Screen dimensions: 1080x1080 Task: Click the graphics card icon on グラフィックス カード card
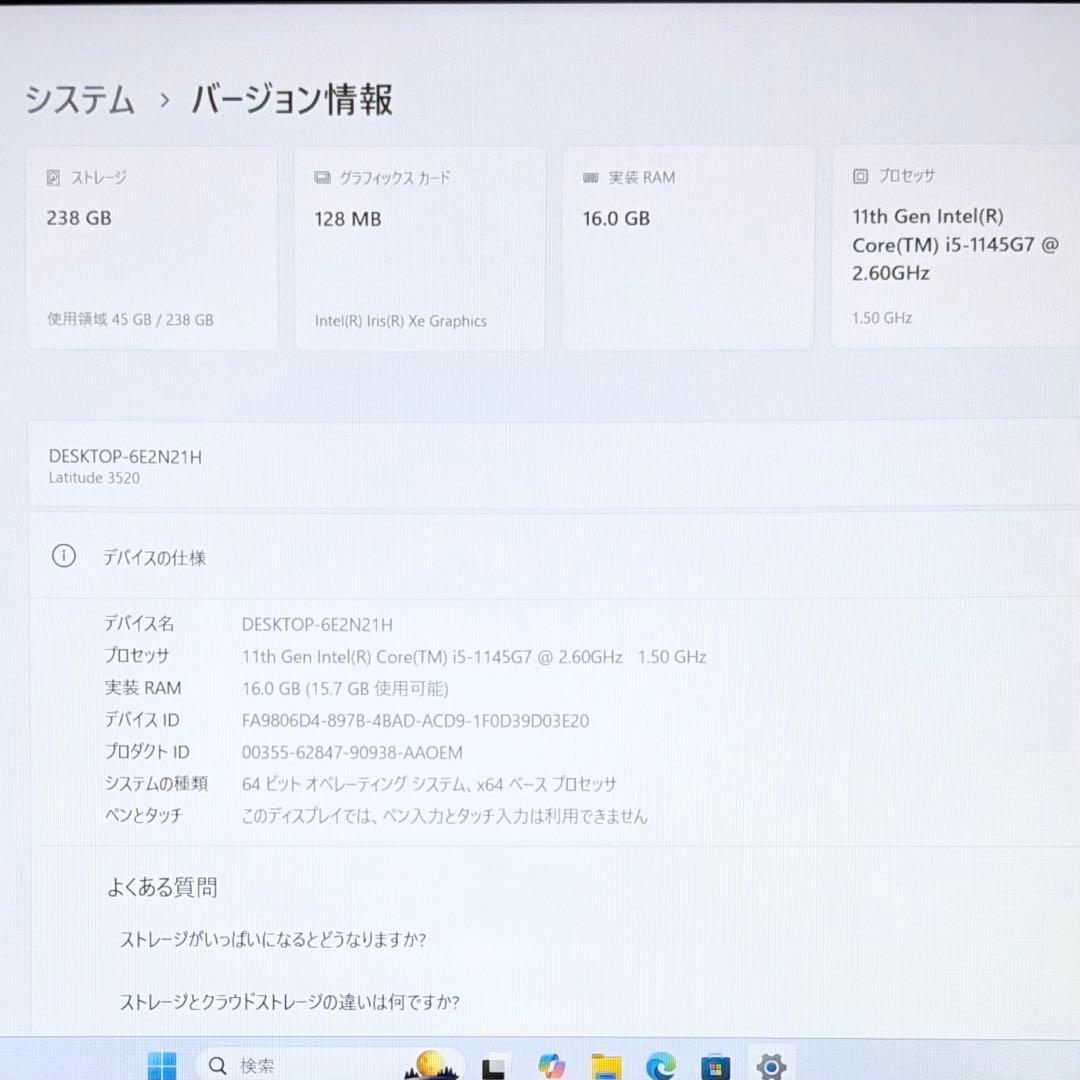click(x=322, y=177)
